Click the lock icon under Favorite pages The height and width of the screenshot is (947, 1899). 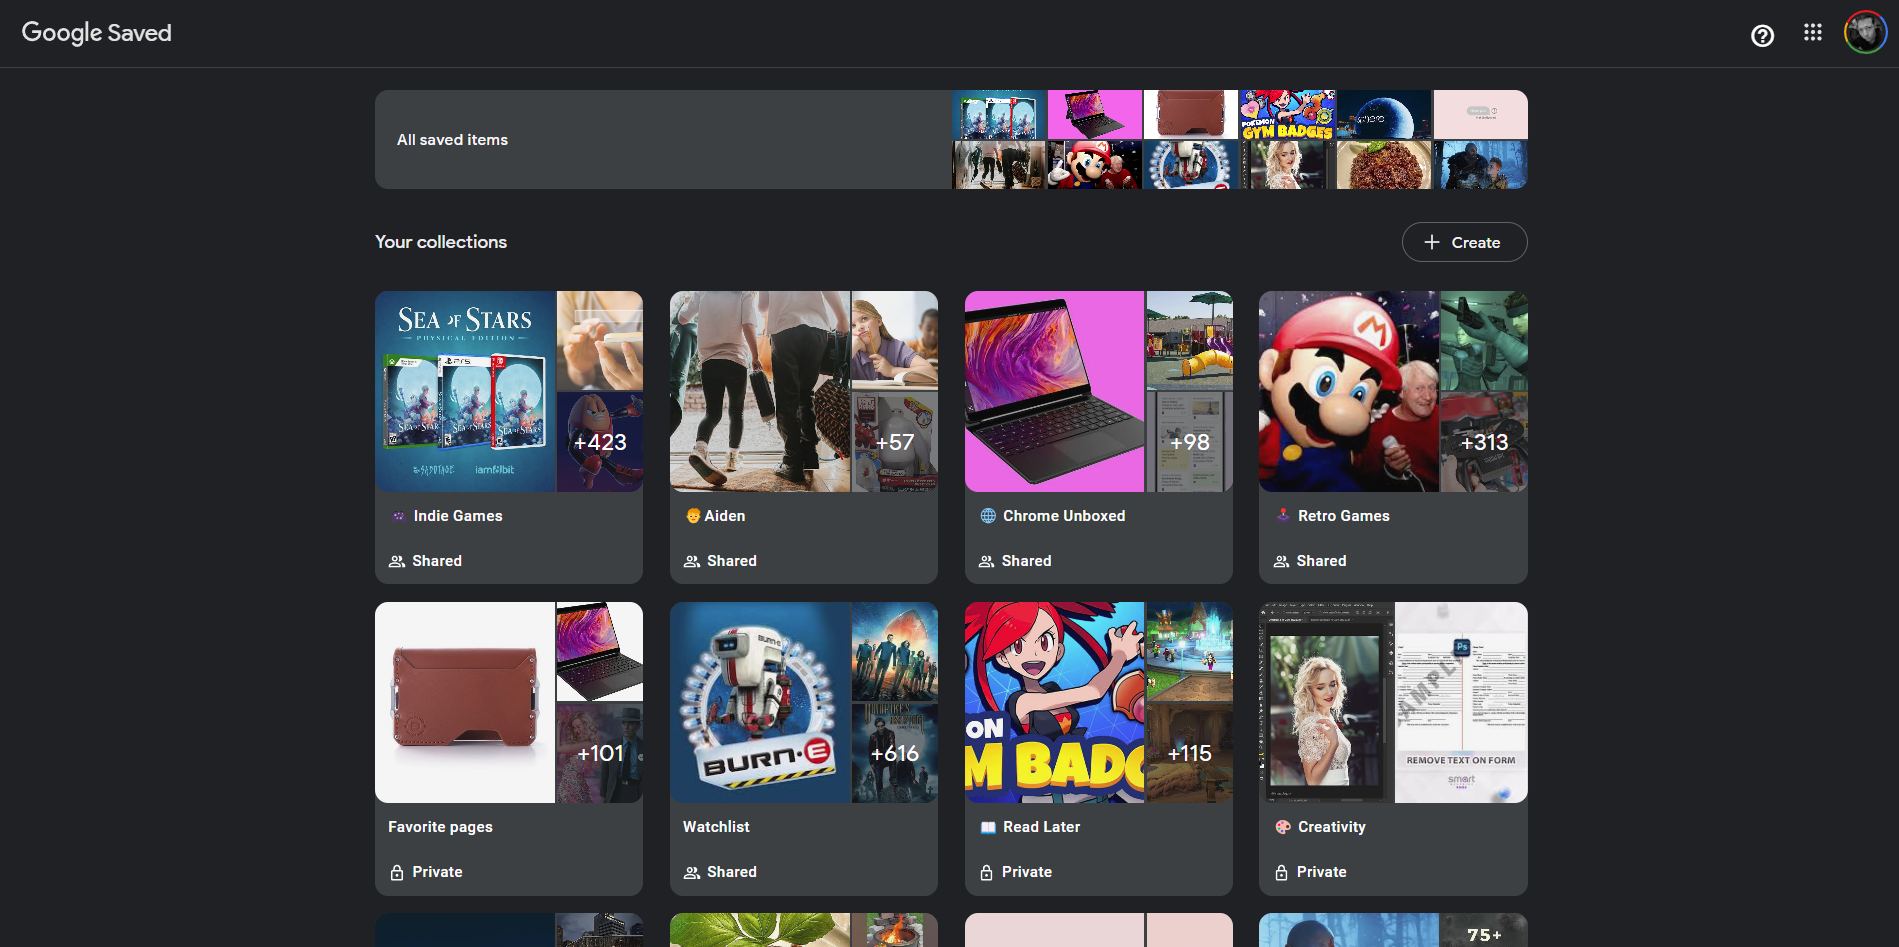(397, 872)
